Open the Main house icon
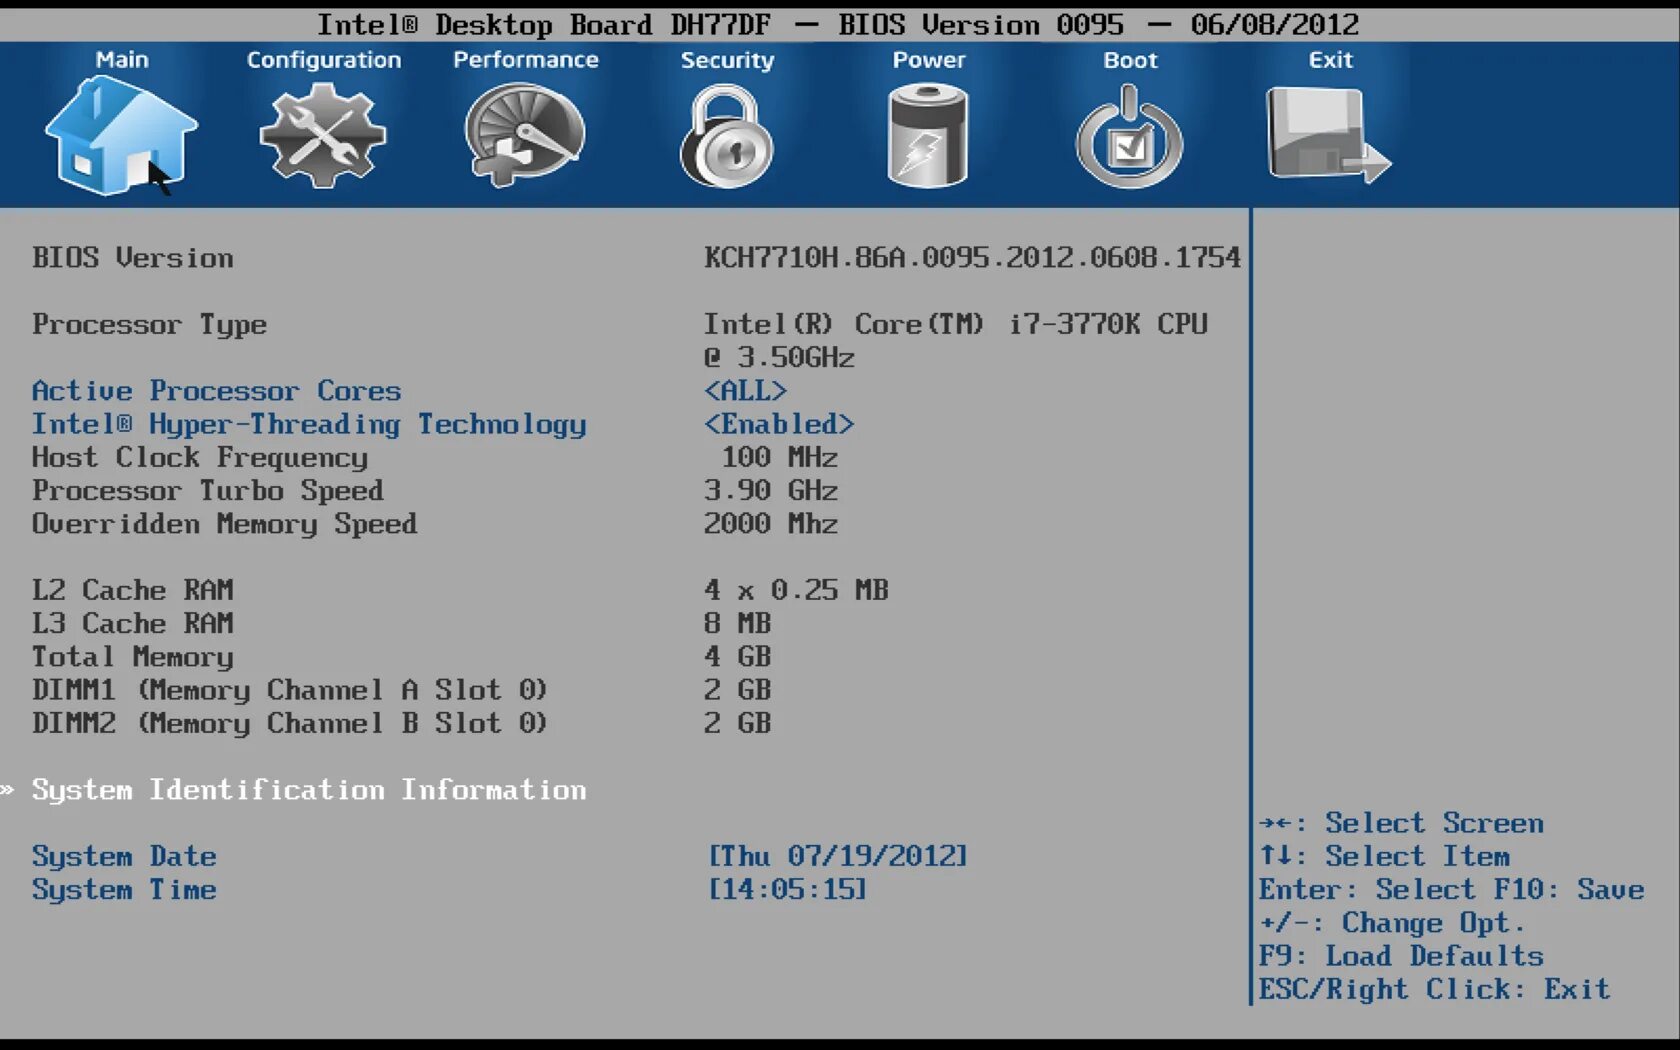Image resolution: width=1680 pixels, height=1050 pixels. point(121,136)
